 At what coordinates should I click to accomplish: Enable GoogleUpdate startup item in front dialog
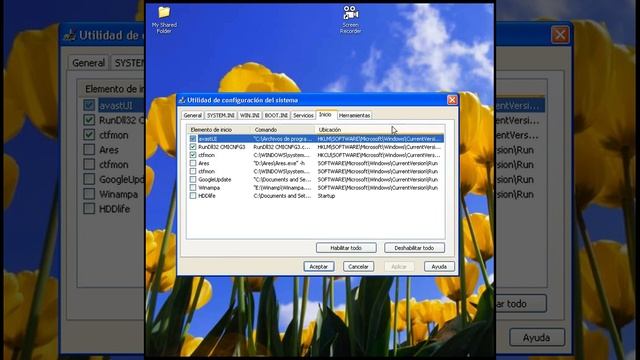(193, 180)
